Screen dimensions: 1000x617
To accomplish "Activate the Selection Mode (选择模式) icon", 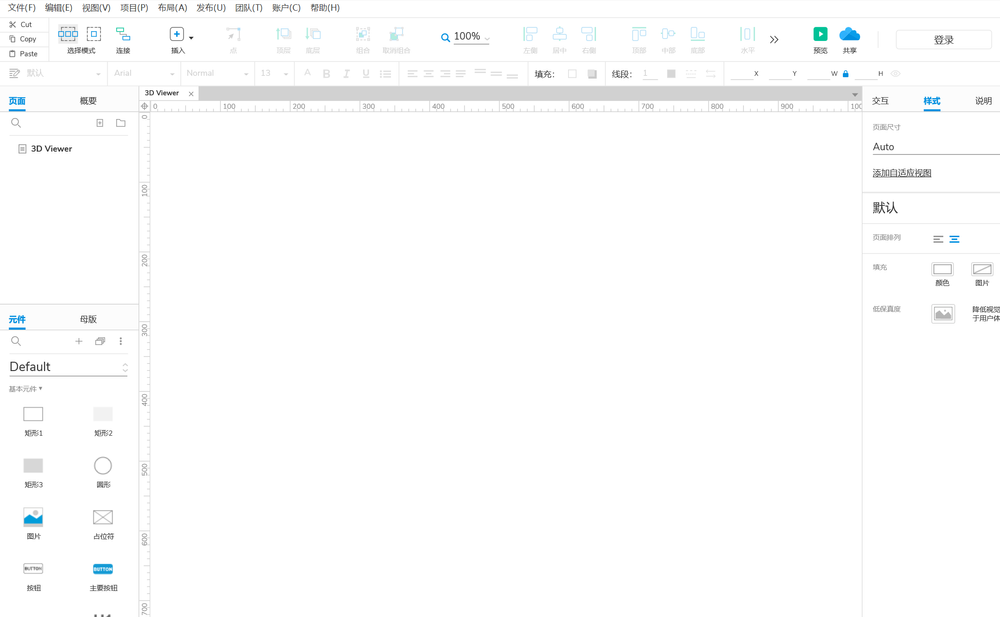I will (68, 34).
